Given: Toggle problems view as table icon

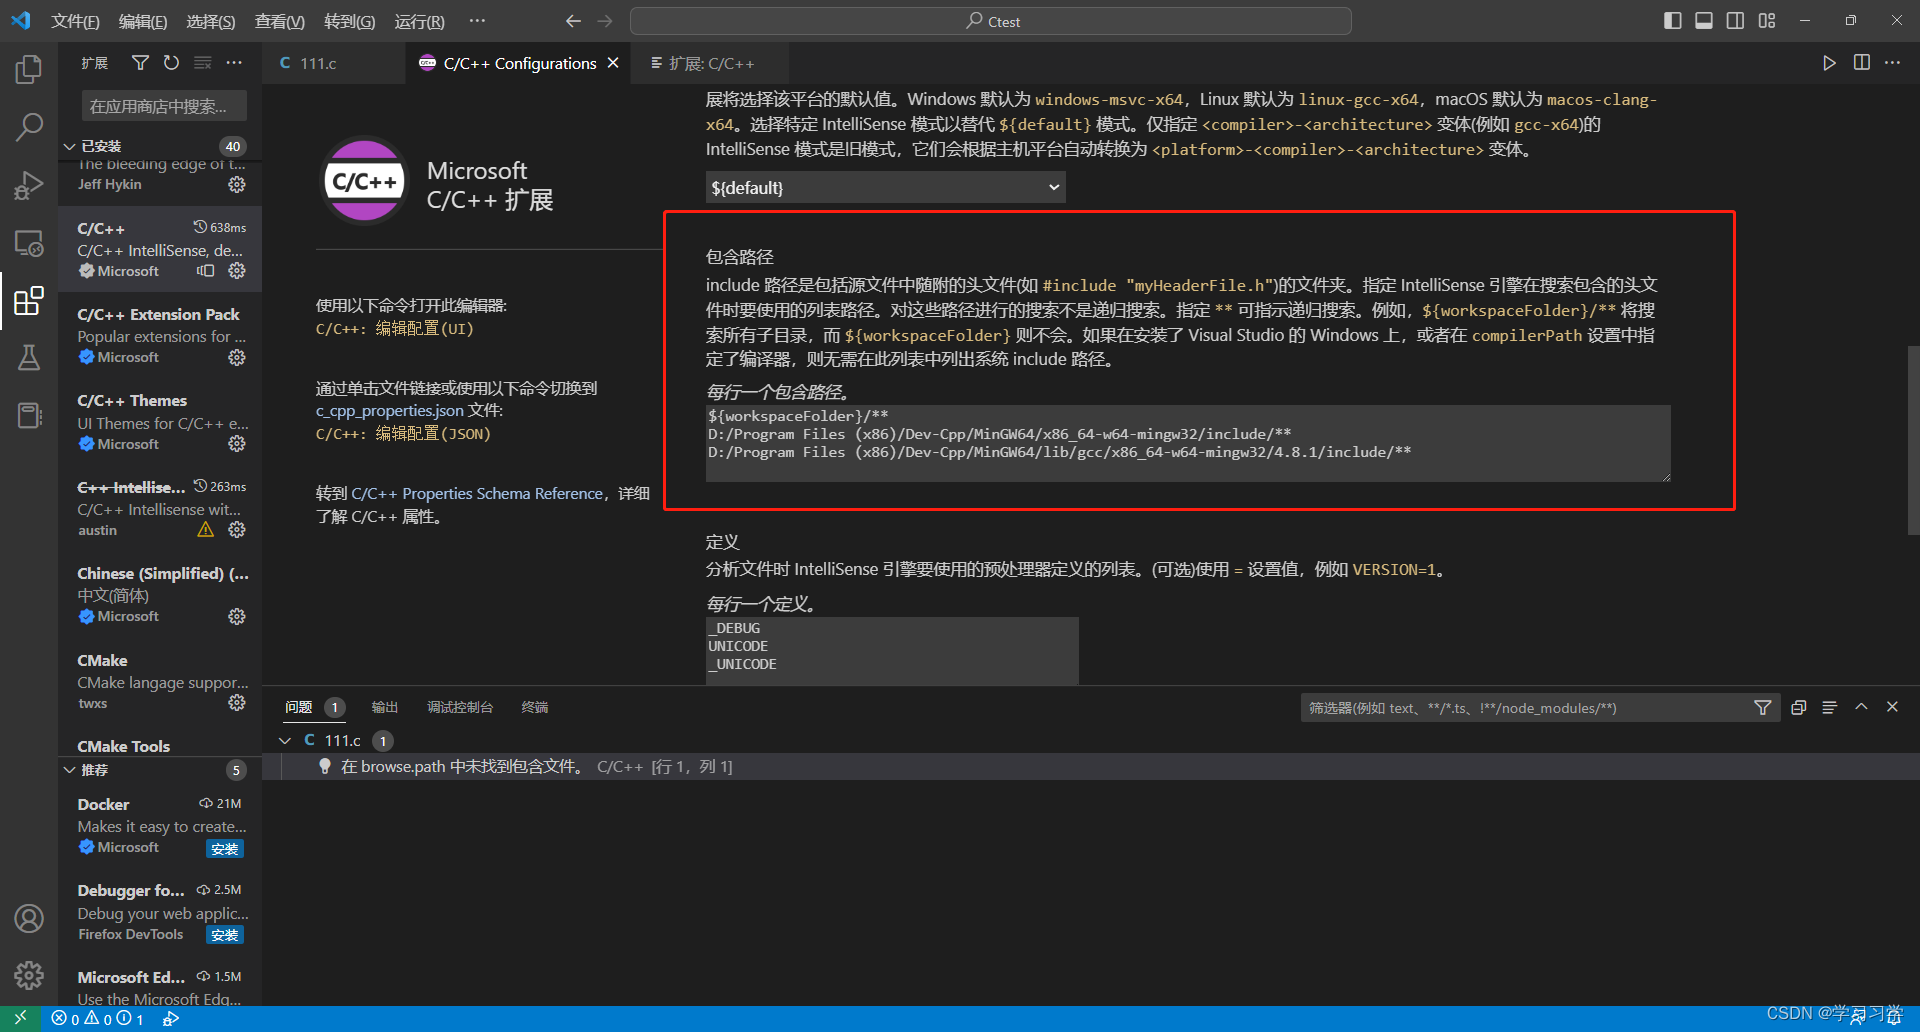Looking at the screenshot, I should [x=1829, y=707].
